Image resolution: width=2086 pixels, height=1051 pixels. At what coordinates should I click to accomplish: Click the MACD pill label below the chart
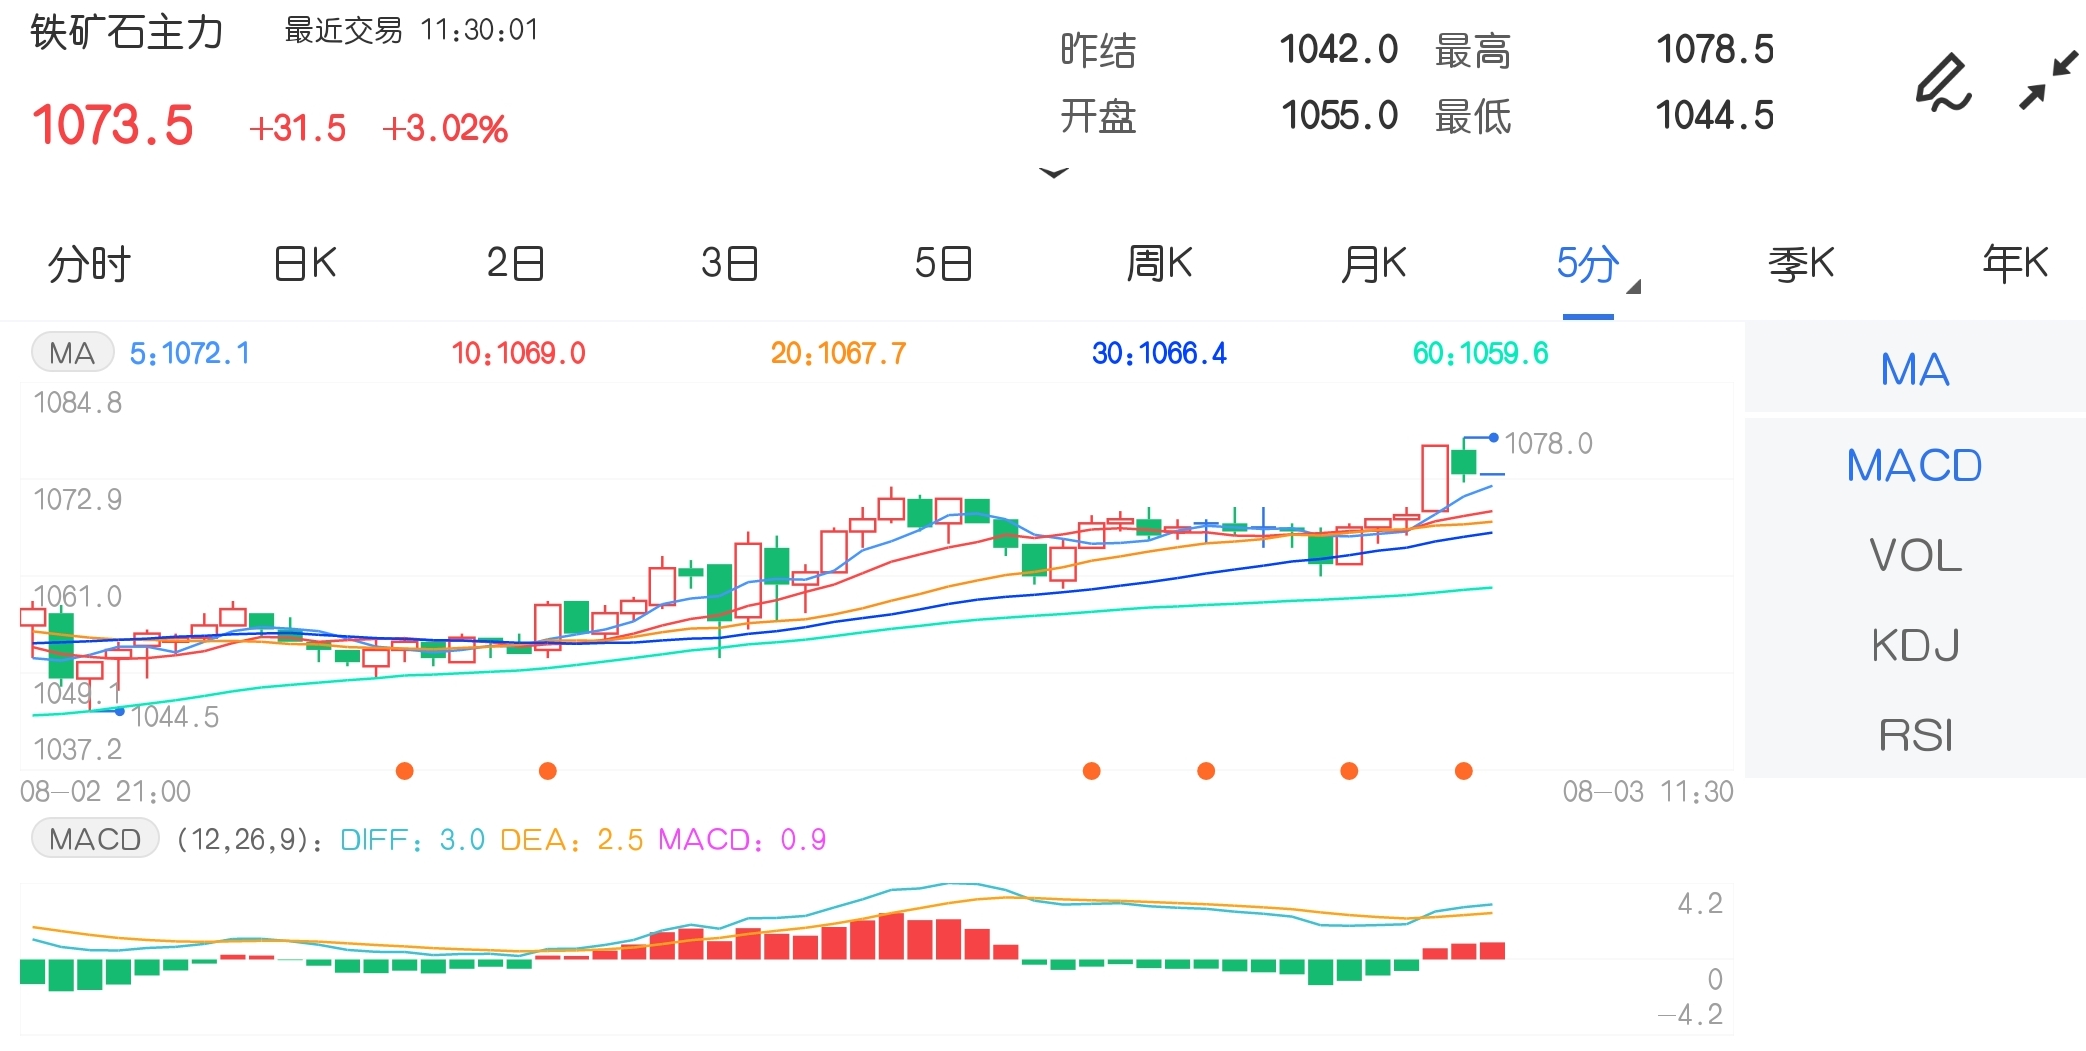pyautogui.click(x=94, y=840)
